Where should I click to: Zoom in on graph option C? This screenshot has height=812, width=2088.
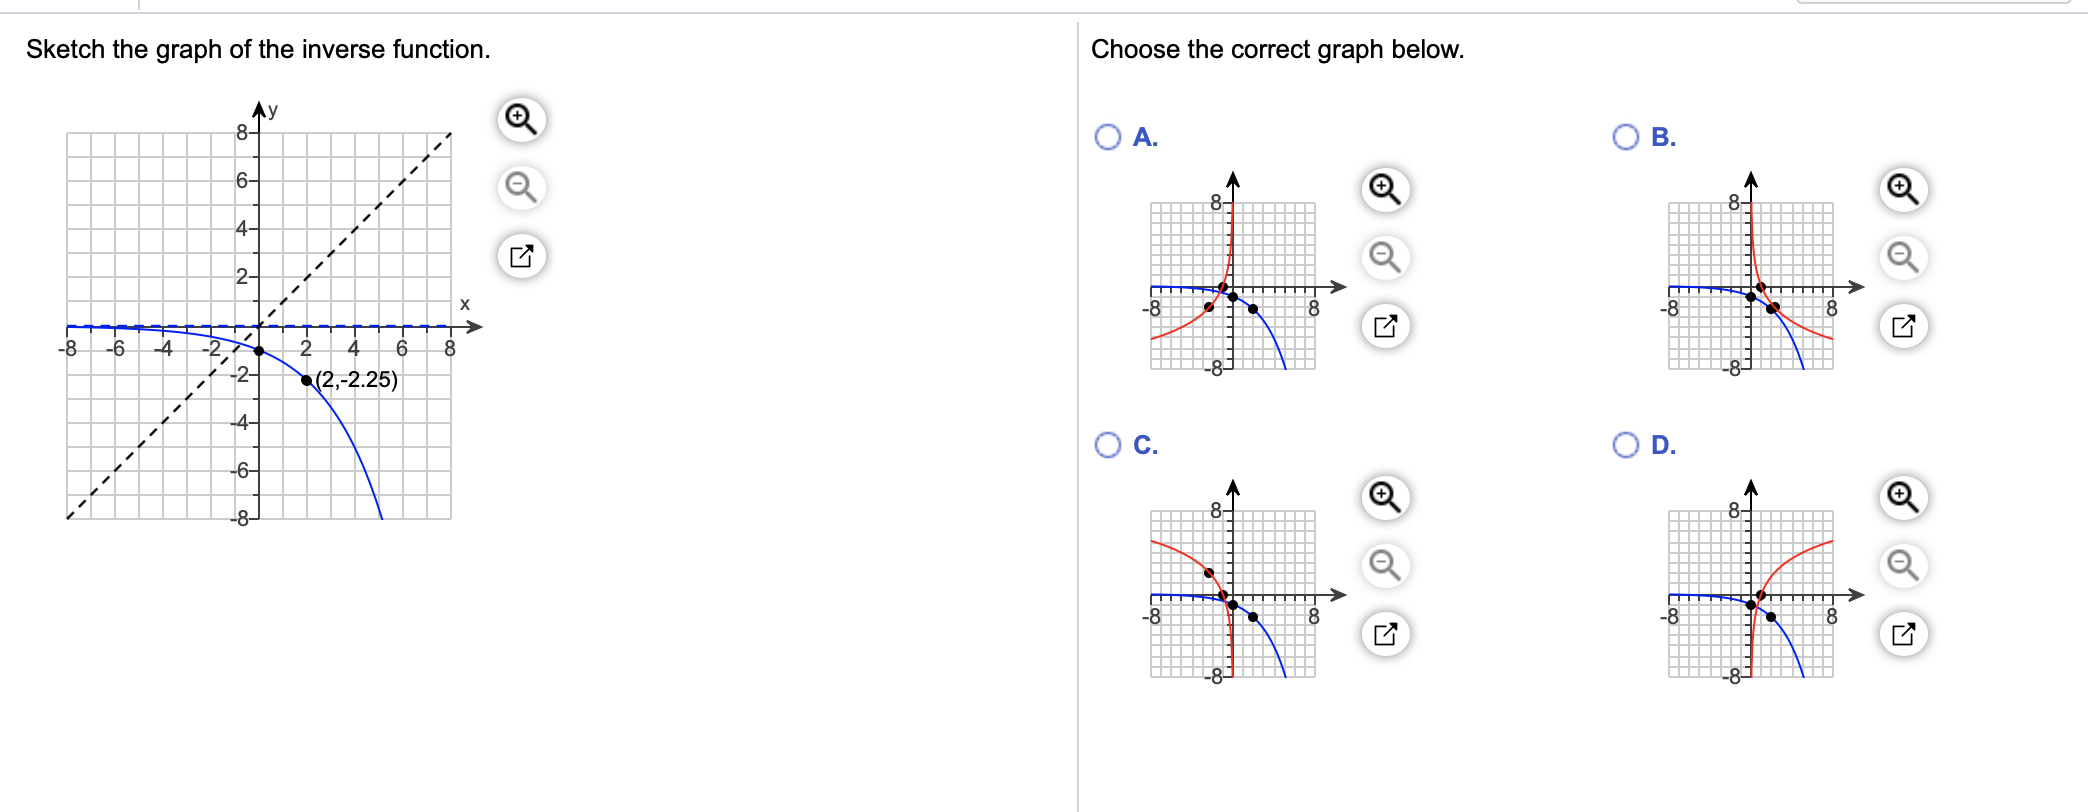coord(1385,497)
